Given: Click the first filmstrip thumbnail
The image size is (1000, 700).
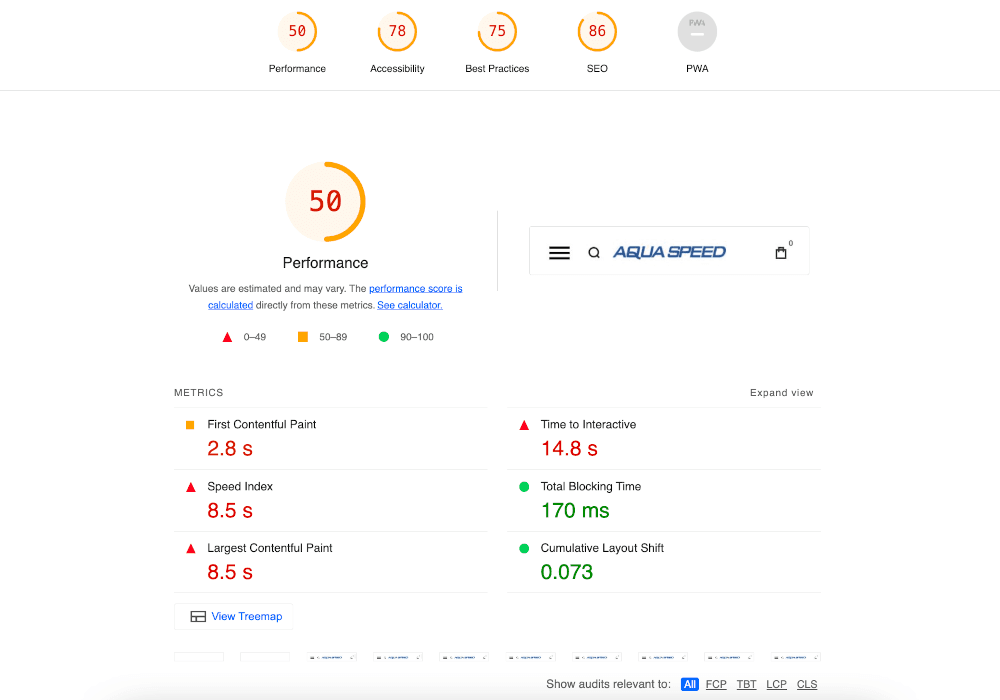Looking at the screenshot, I should click(199, 657).
